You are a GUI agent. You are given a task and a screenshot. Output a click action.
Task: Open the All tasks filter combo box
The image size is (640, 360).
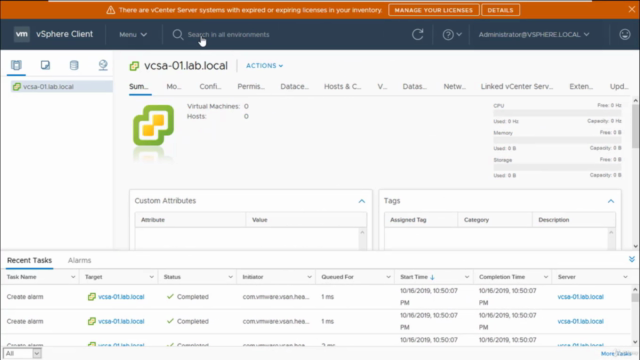coord(22,353)
